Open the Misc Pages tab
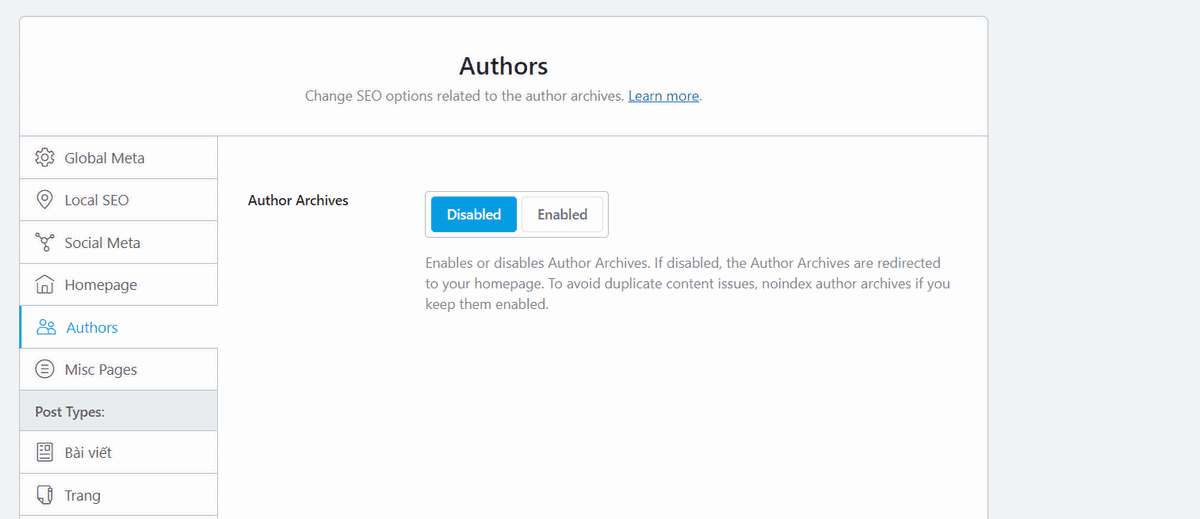The height and width of the screenshot is (519, 1200). point(101,370)
